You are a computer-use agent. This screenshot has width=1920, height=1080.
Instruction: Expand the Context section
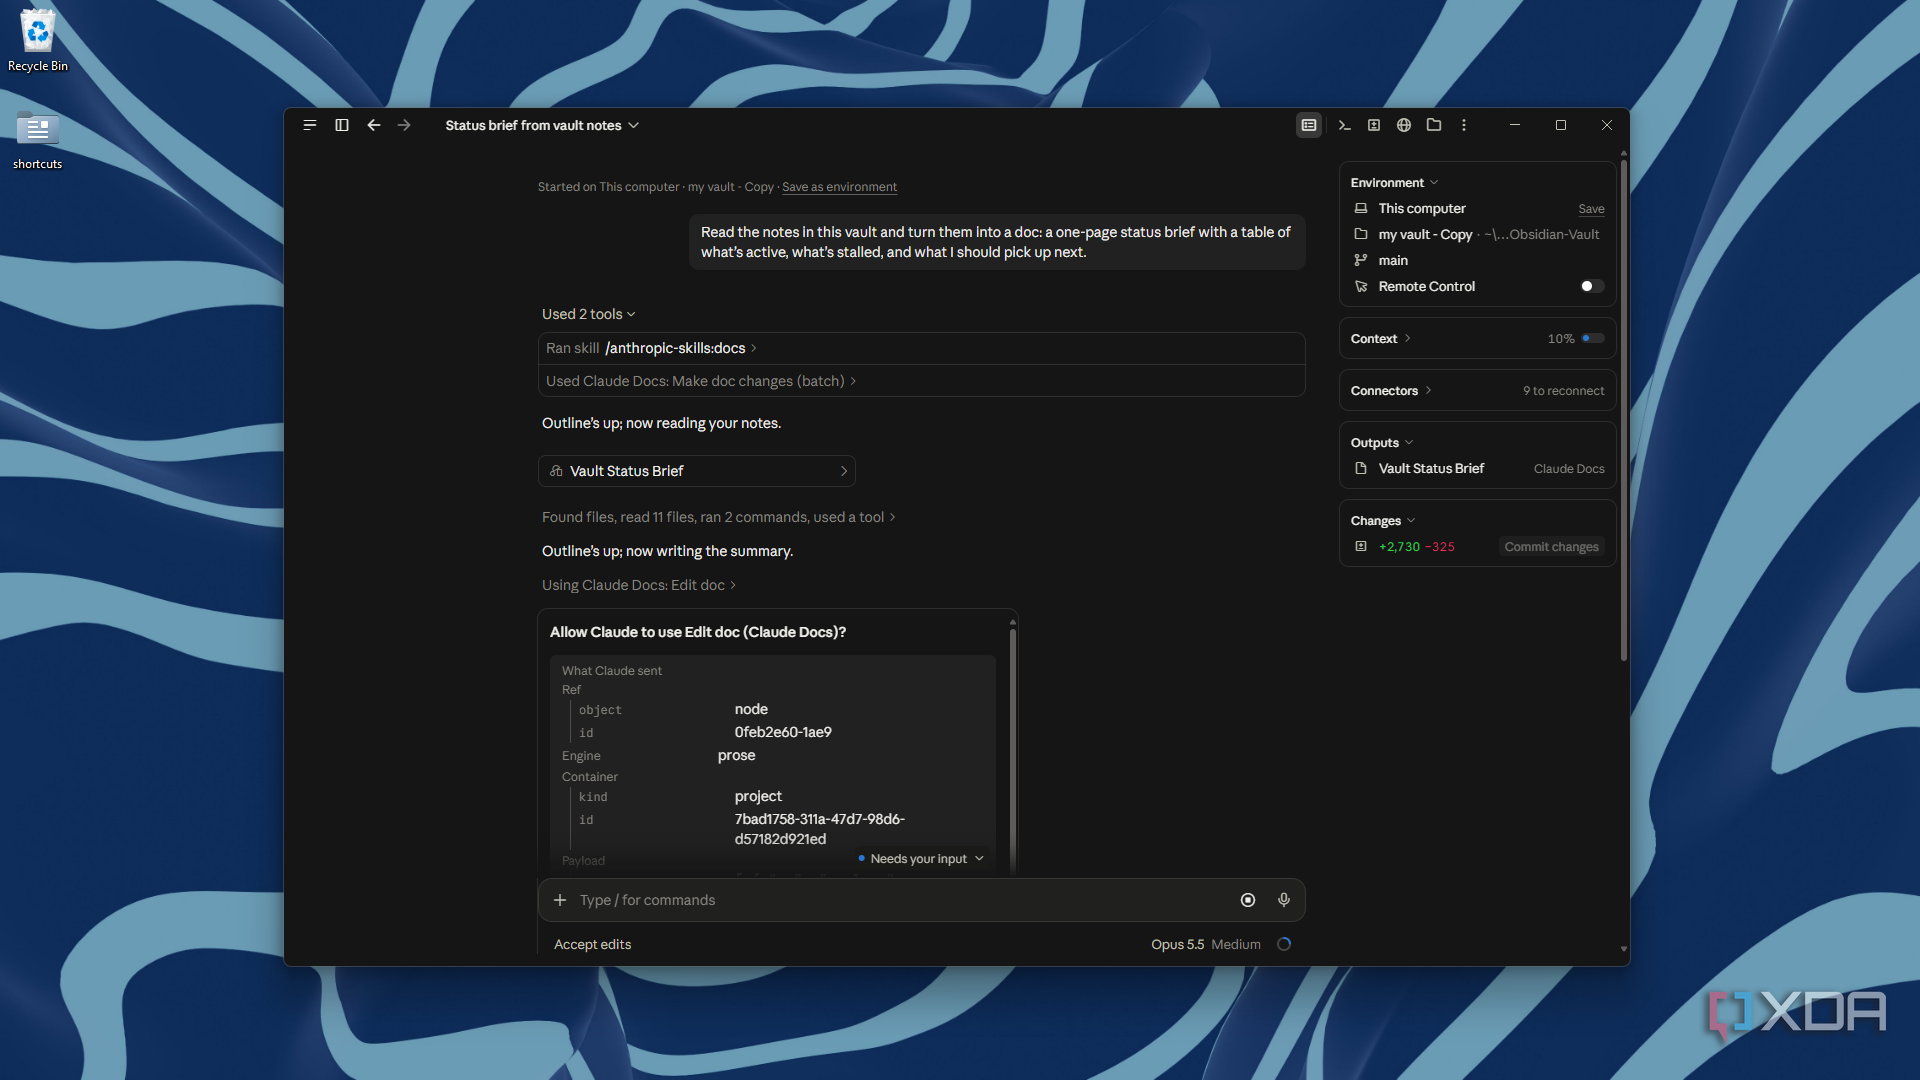(1380, 339)
